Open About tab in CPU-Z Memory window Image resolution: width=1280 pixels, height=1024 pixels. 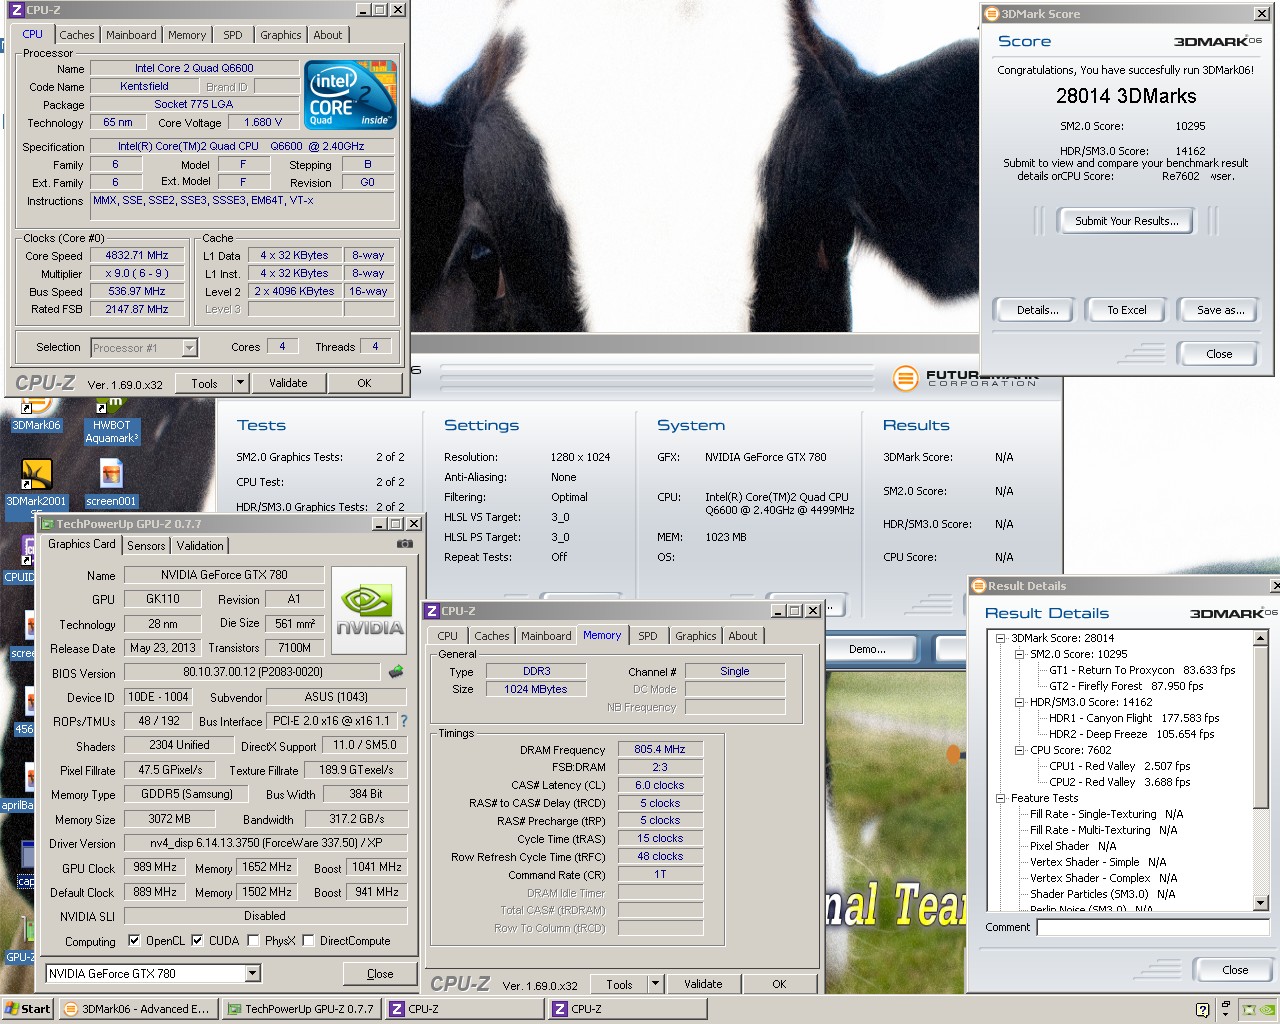(742, 636)
